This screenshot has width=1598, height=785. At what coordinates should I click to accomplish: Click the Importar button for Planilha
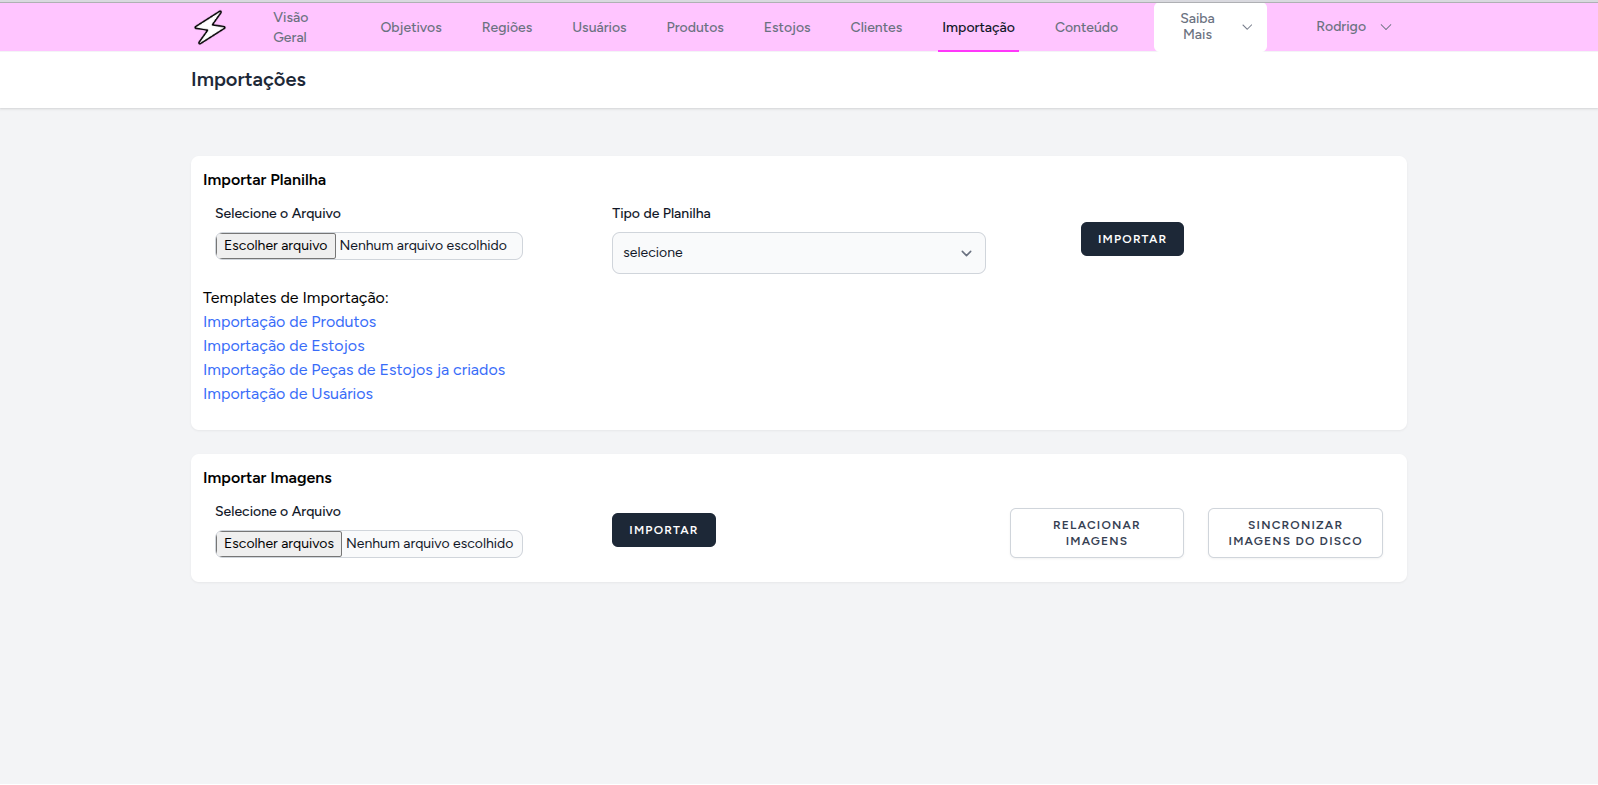pos(1132,239)
